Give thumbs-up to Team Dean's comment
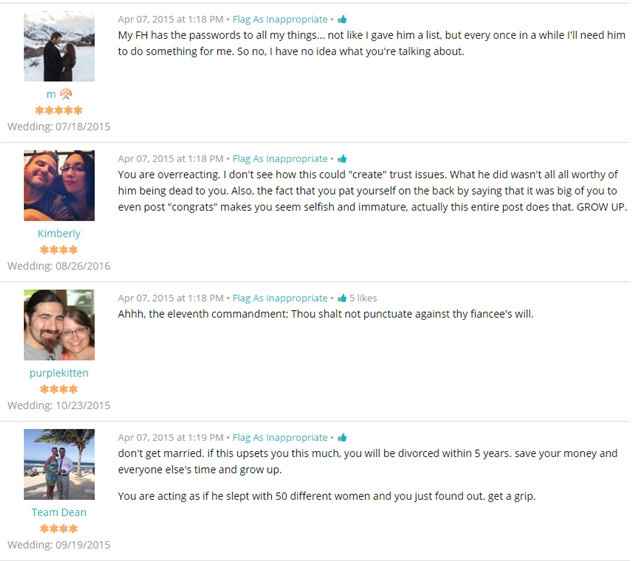Image resolution: width=635 pixels, height=561 pixels. click(x=342, y=437)
